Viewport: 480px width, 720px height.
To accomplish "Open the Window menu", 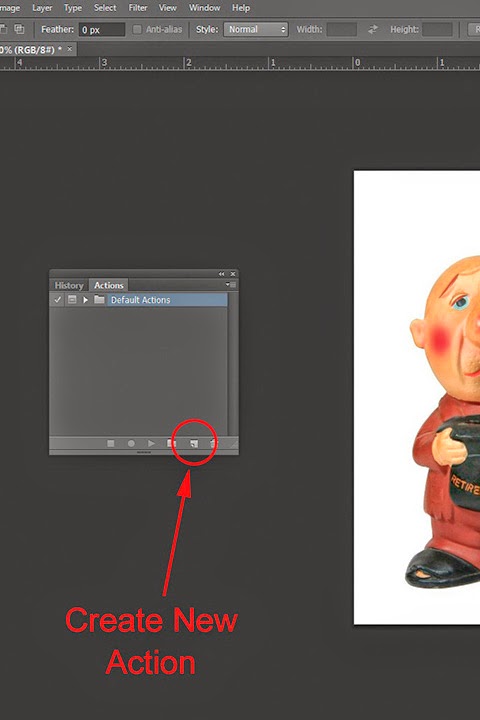I will pyautogui.click(x=204, y=8).
